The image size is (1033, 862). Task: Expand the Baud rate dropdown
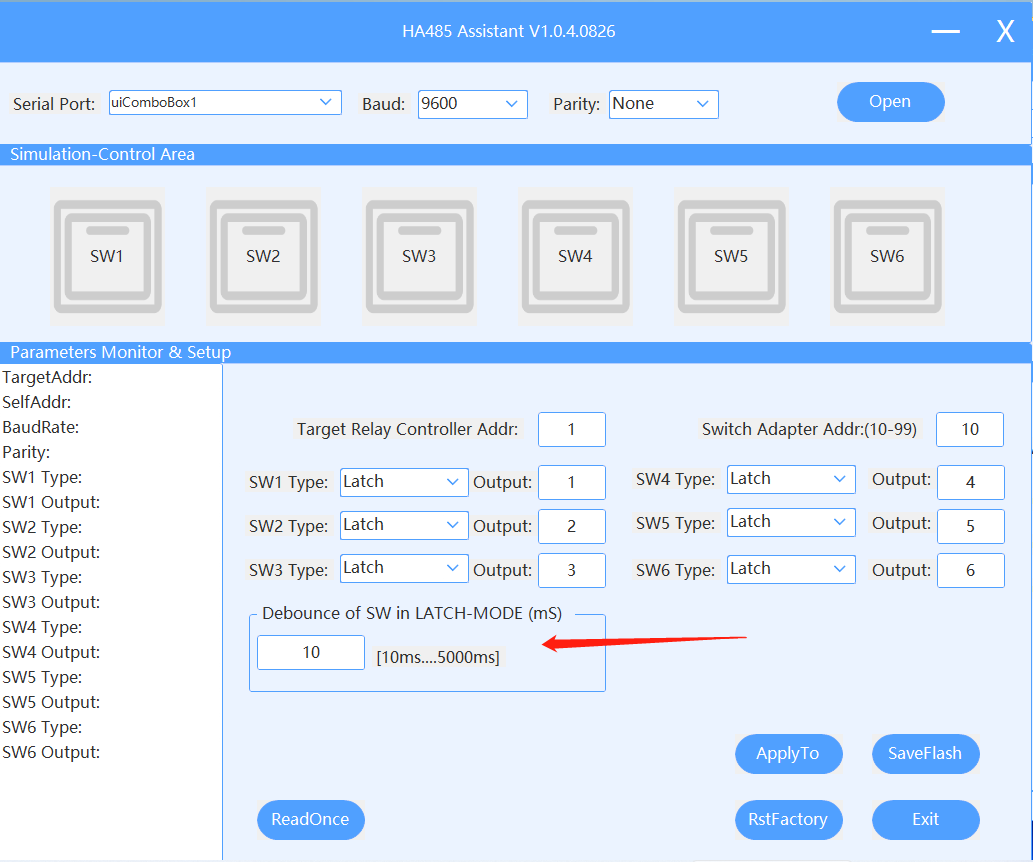[x=472, y=104]
